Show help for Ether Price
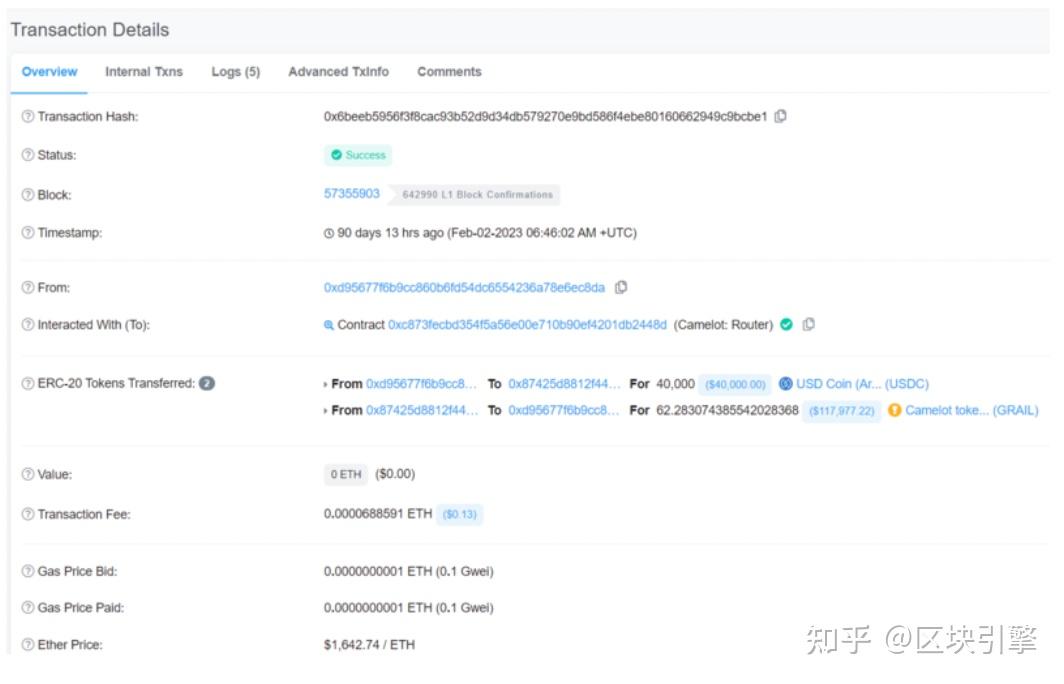The height and width of the screenshot is (684, 1064). coord(28,645)
